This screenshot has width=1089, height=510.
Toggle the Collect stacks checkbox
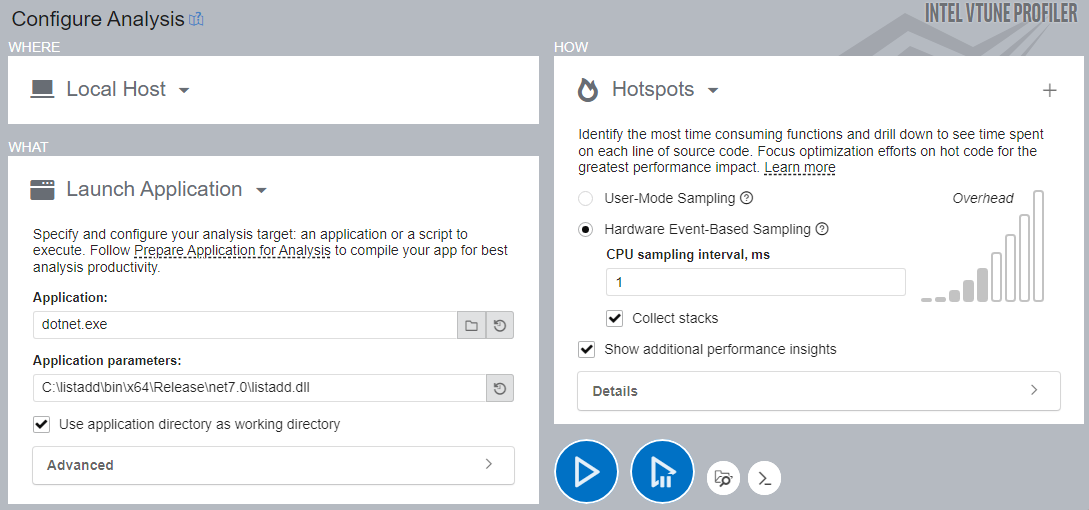pos(616,319)
